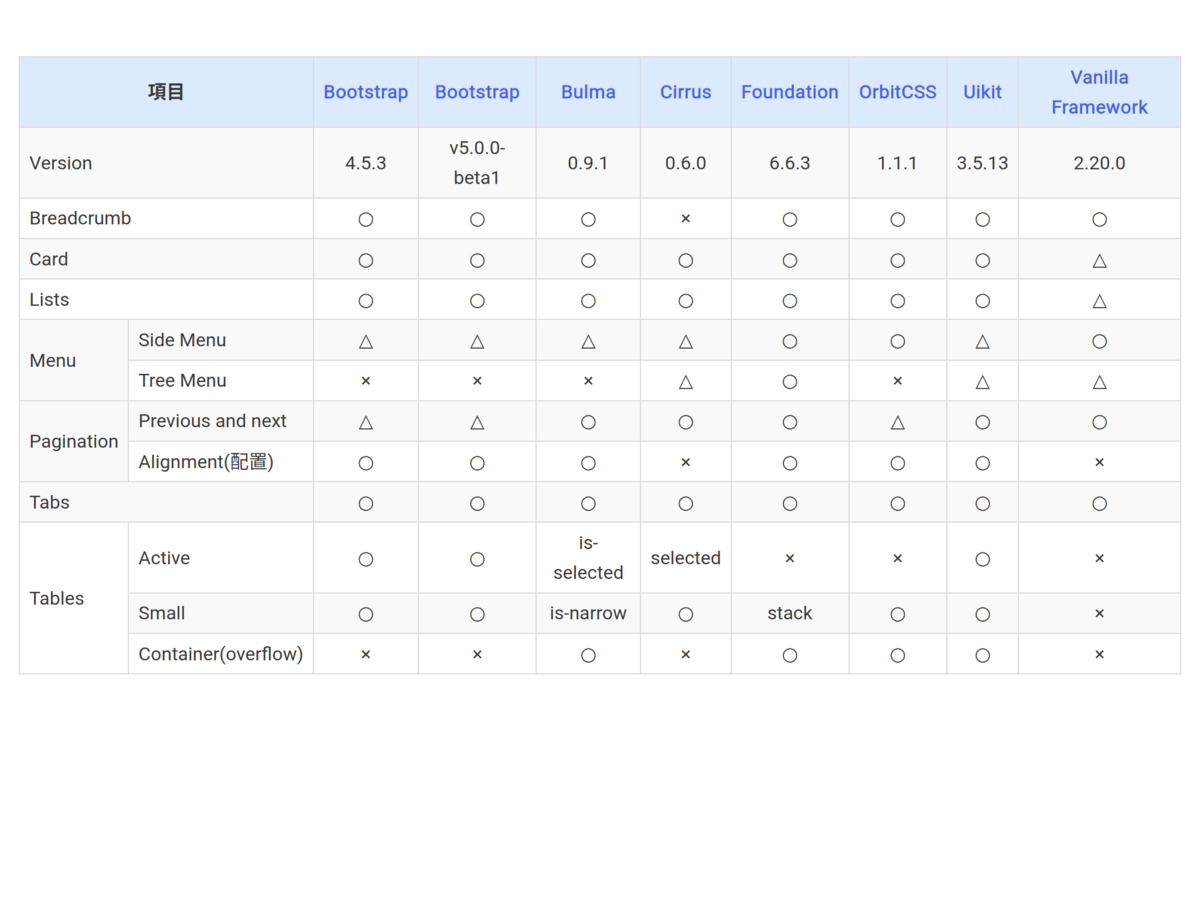Open the OrbitCSS header link
This screenshot has height=900, width=1200.
(x=898, y=92)
